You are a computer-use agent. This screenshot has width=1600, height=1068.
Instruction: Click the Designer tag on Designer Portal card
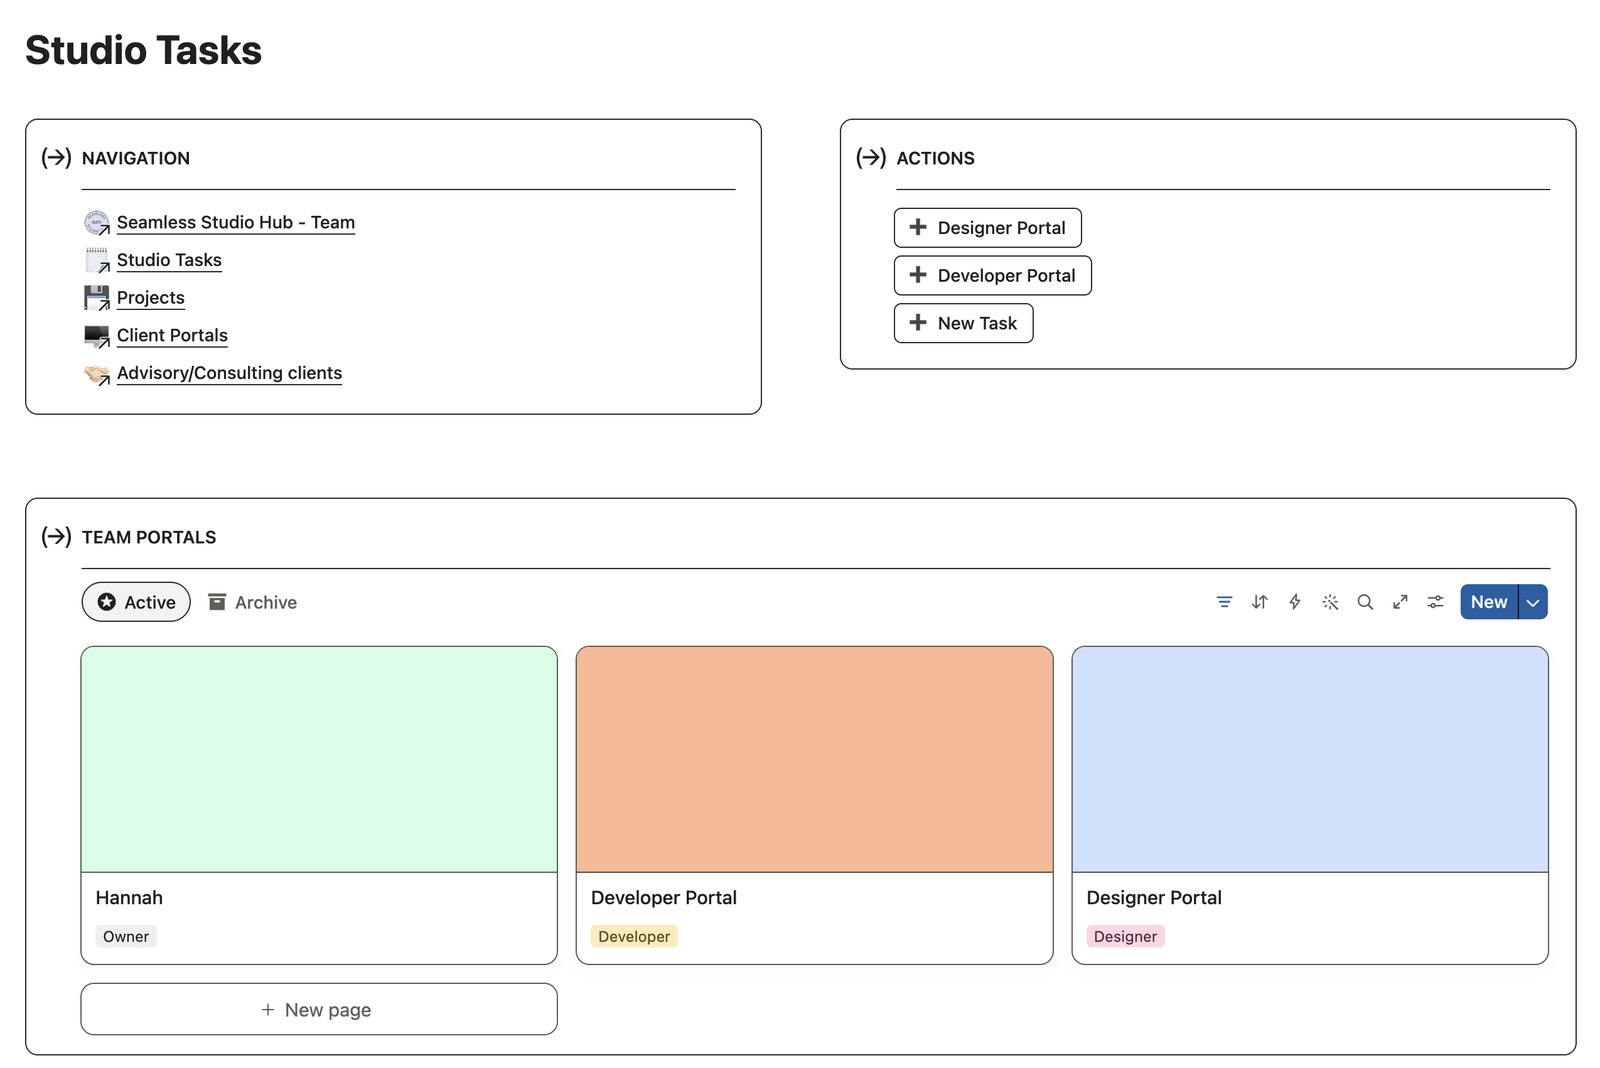1125,936
